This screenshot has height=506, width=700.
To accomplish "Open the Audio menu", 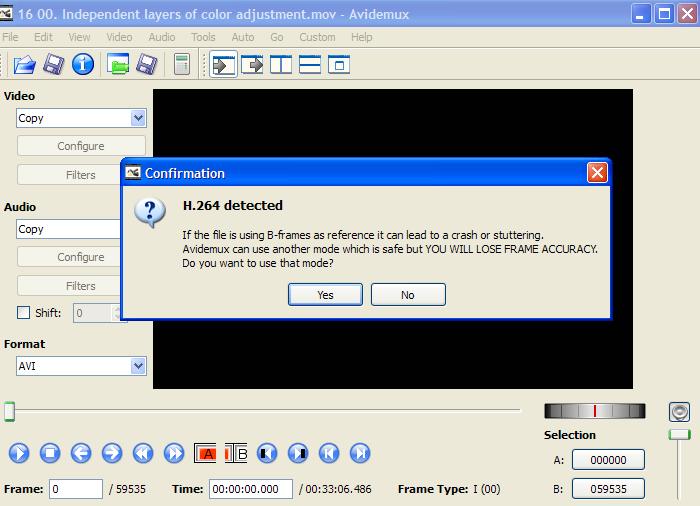I will tap(162, 37).
